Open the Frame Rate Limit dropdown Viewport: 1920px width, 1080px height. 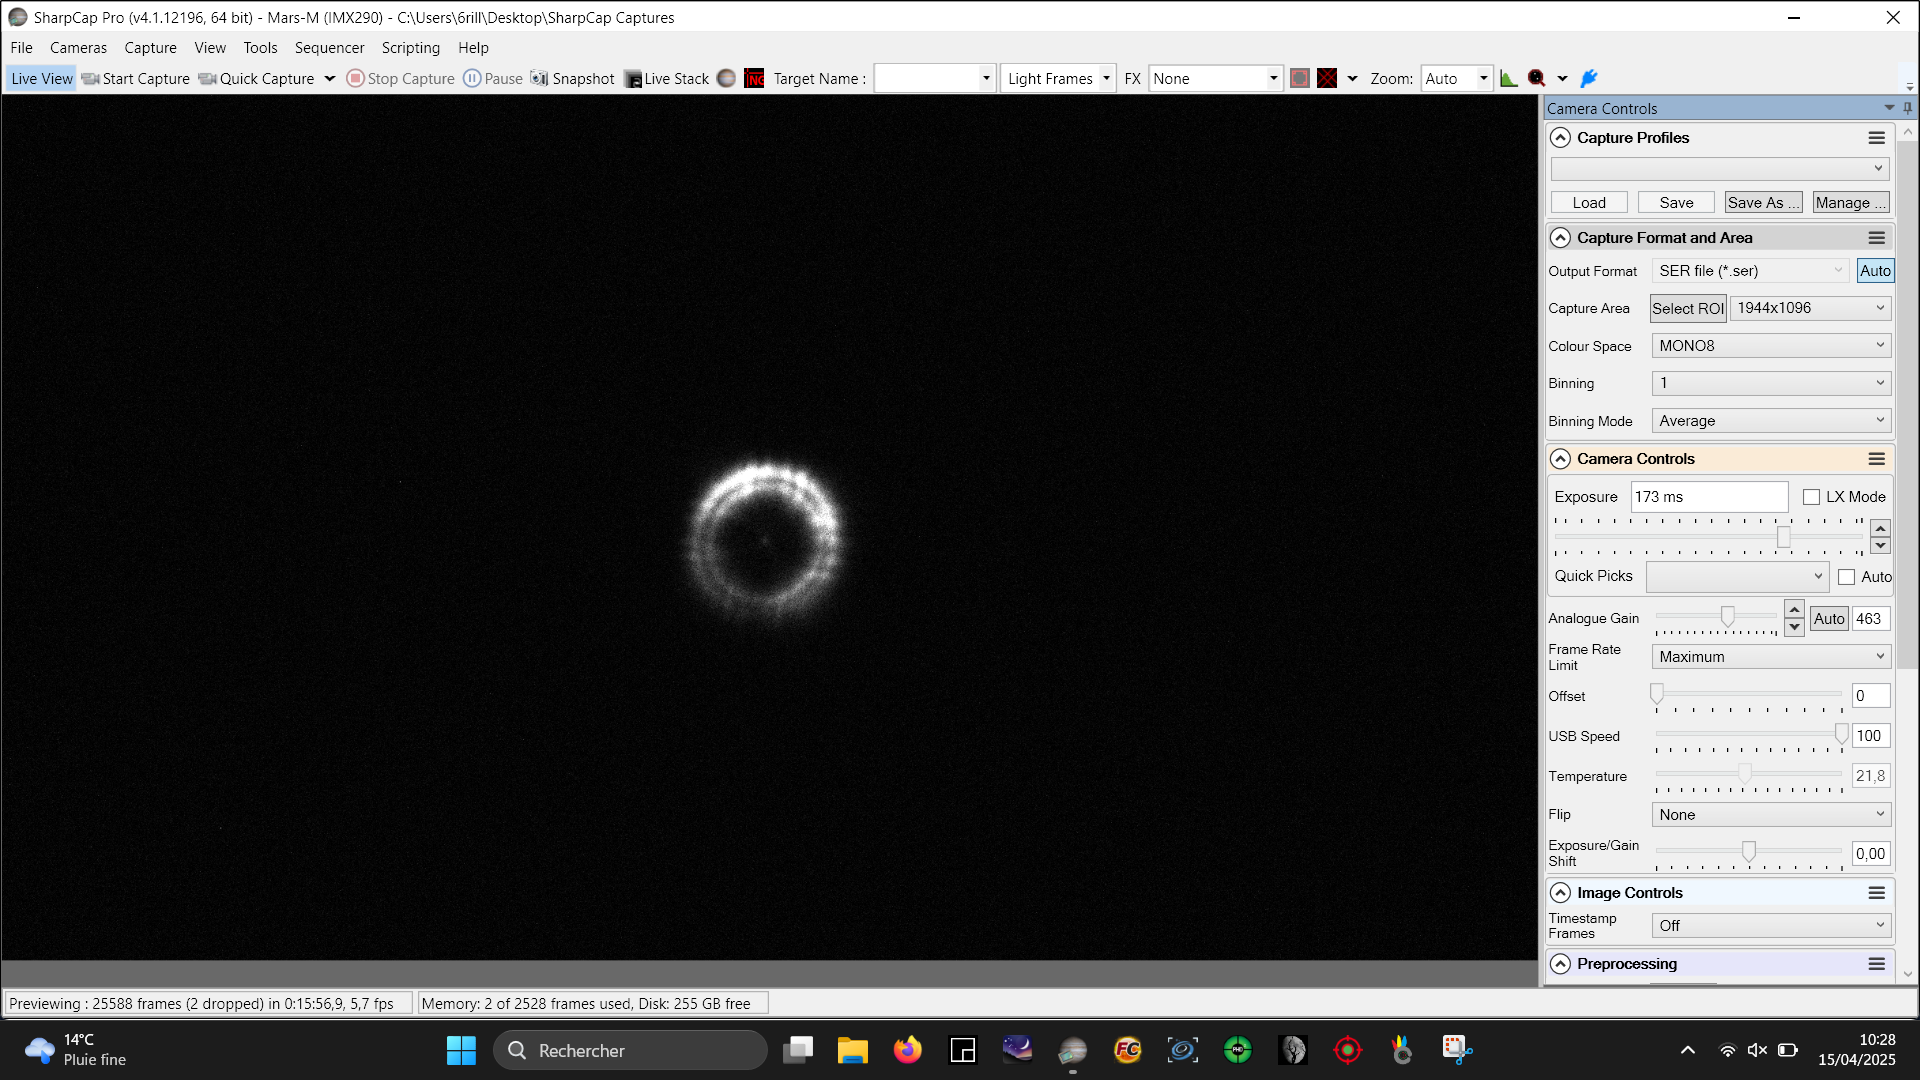(1770, 657)
